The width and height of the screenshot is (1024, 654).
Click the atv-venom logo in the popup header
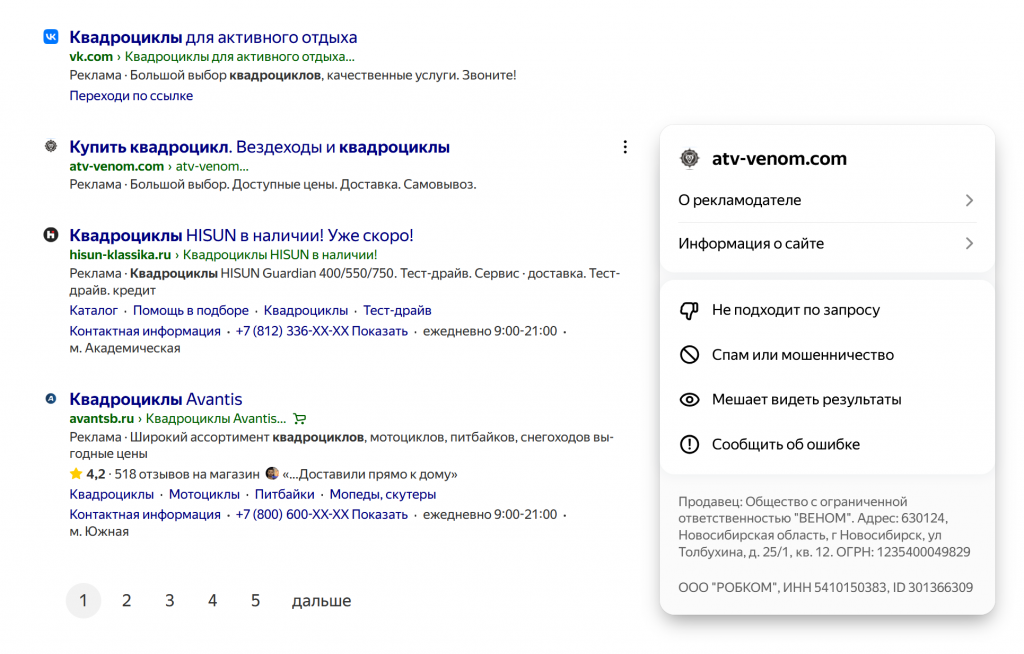point(690,159)
